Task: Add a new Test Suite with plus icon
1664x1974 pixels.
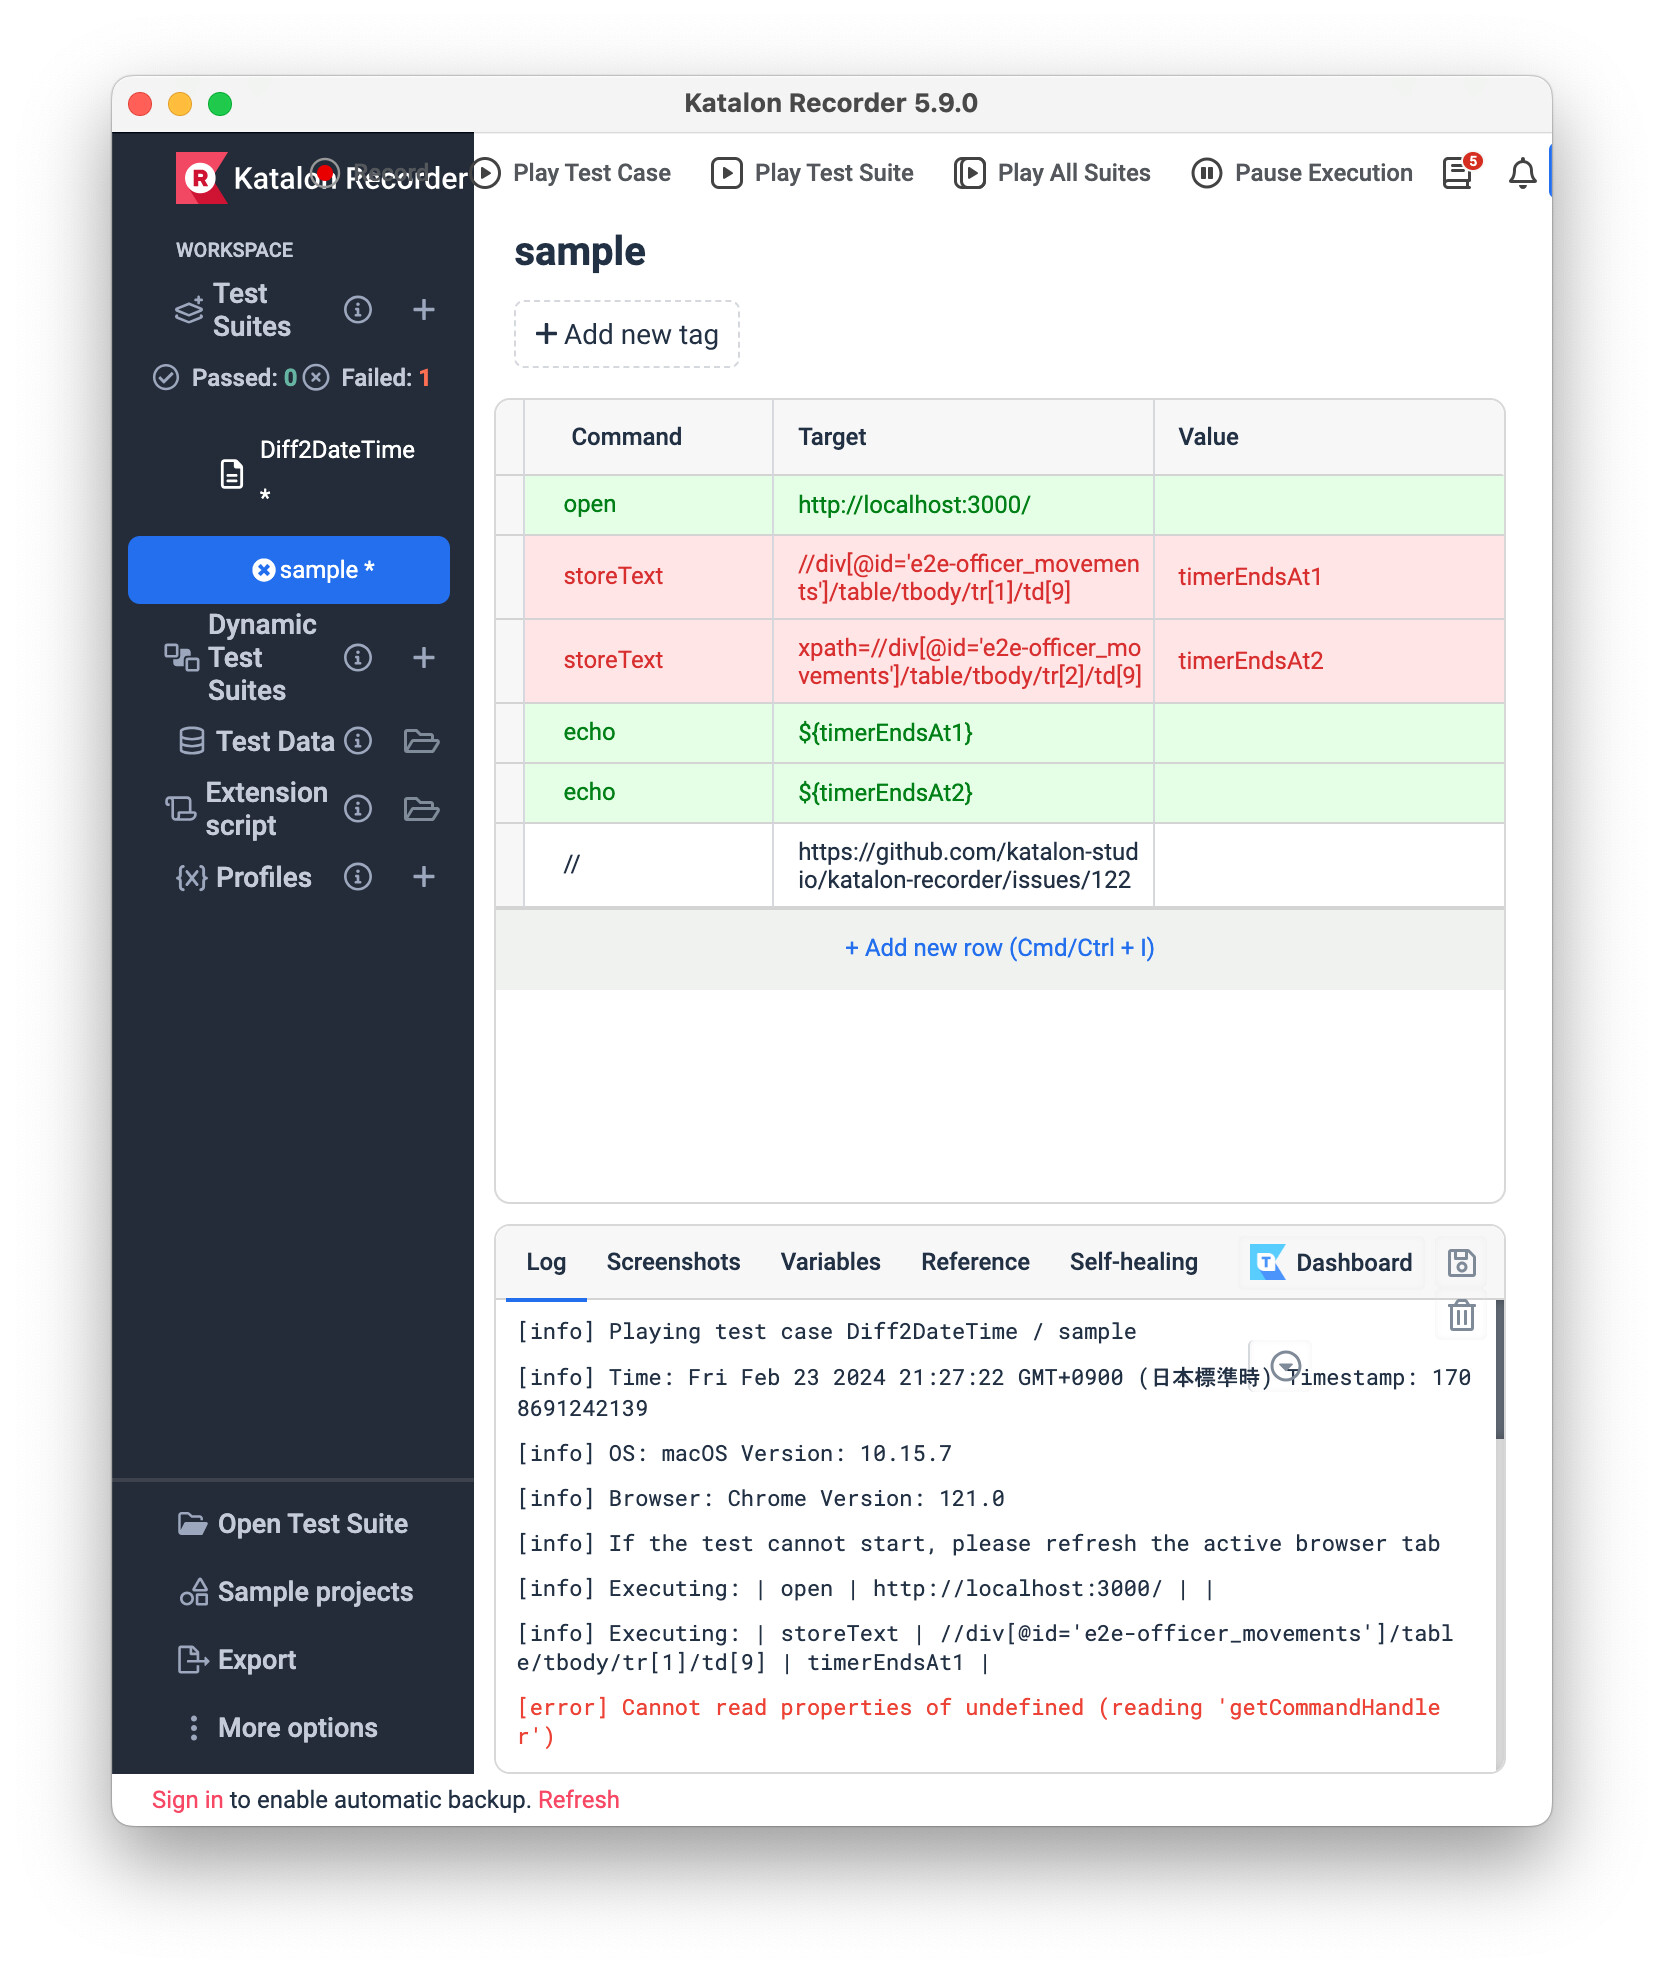Action: [424, 310]
